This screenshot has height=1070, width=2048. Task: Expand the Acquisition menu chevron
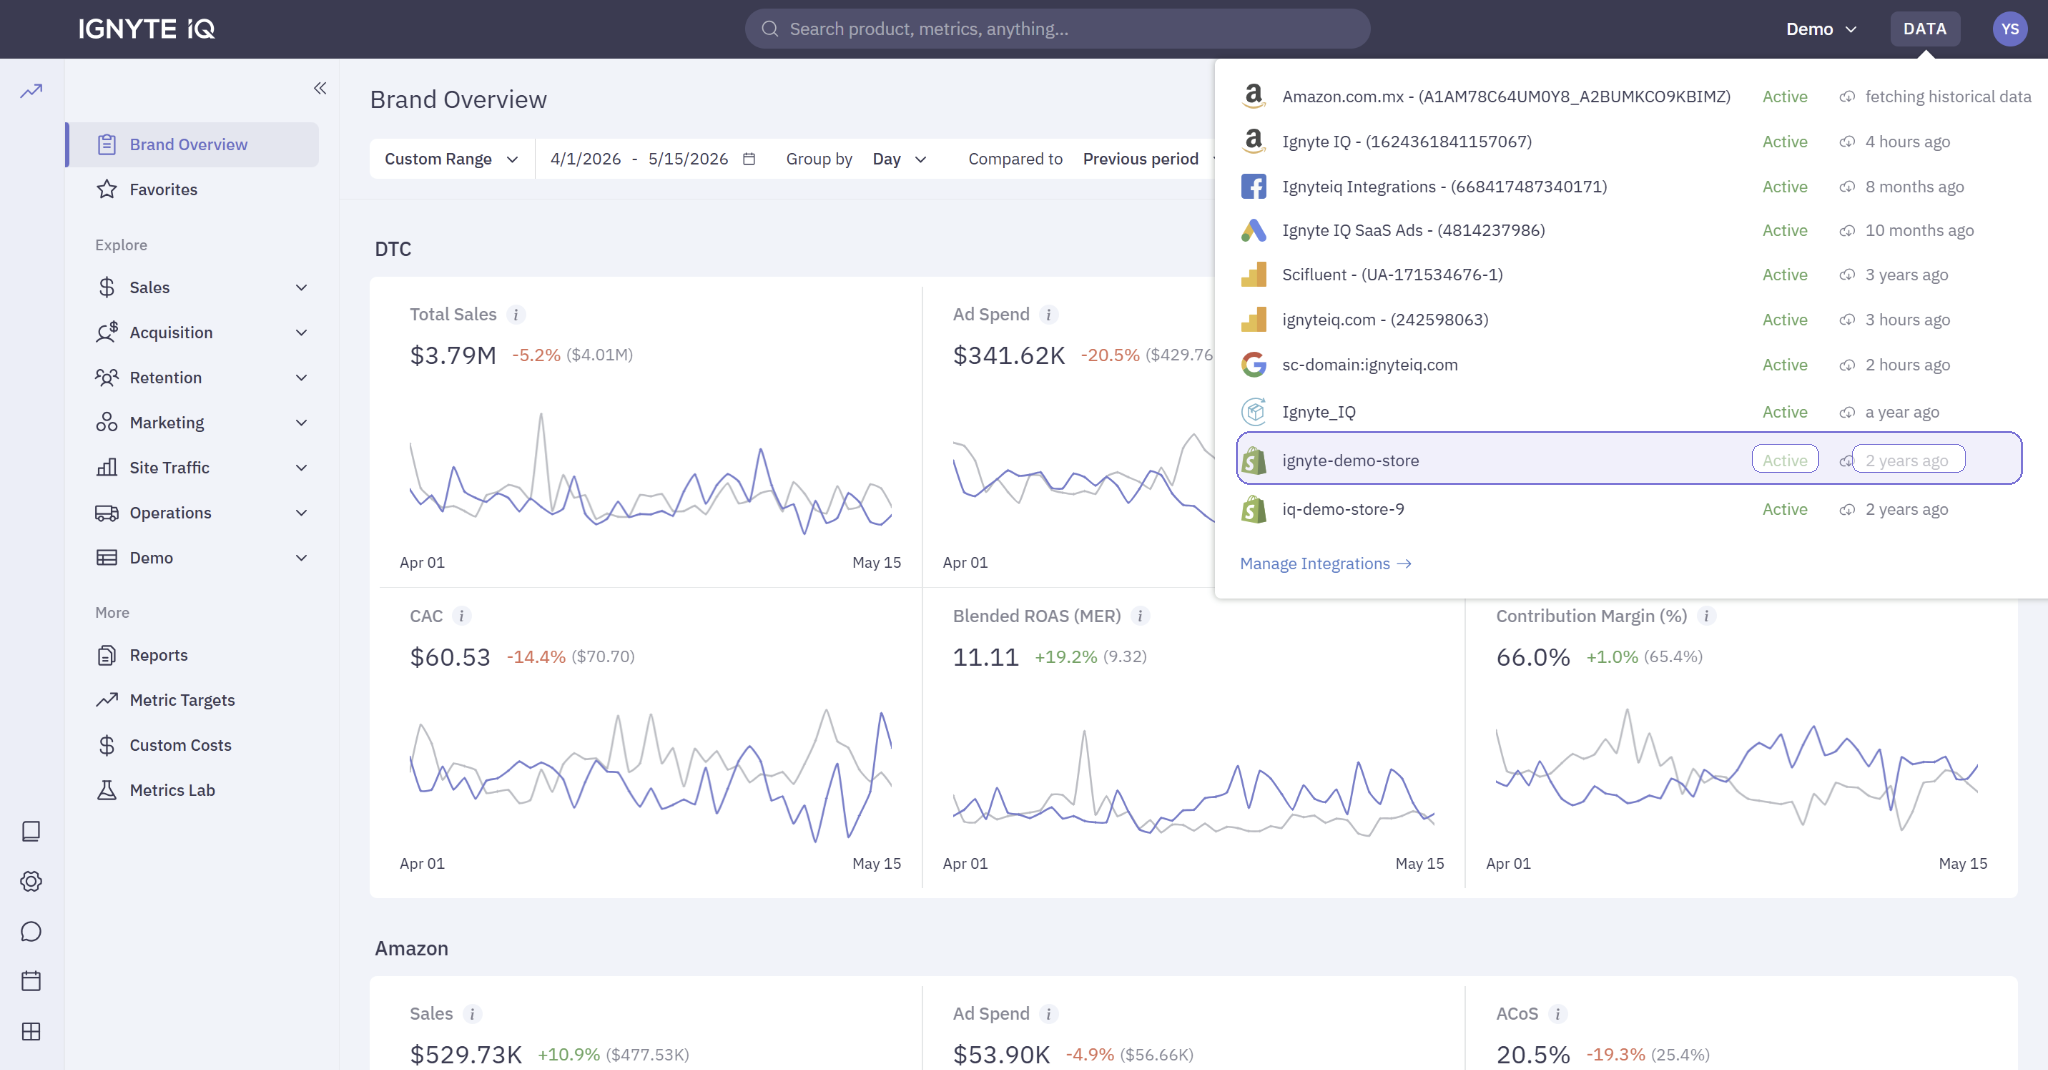pyautogui.click(x=301, y=333)
